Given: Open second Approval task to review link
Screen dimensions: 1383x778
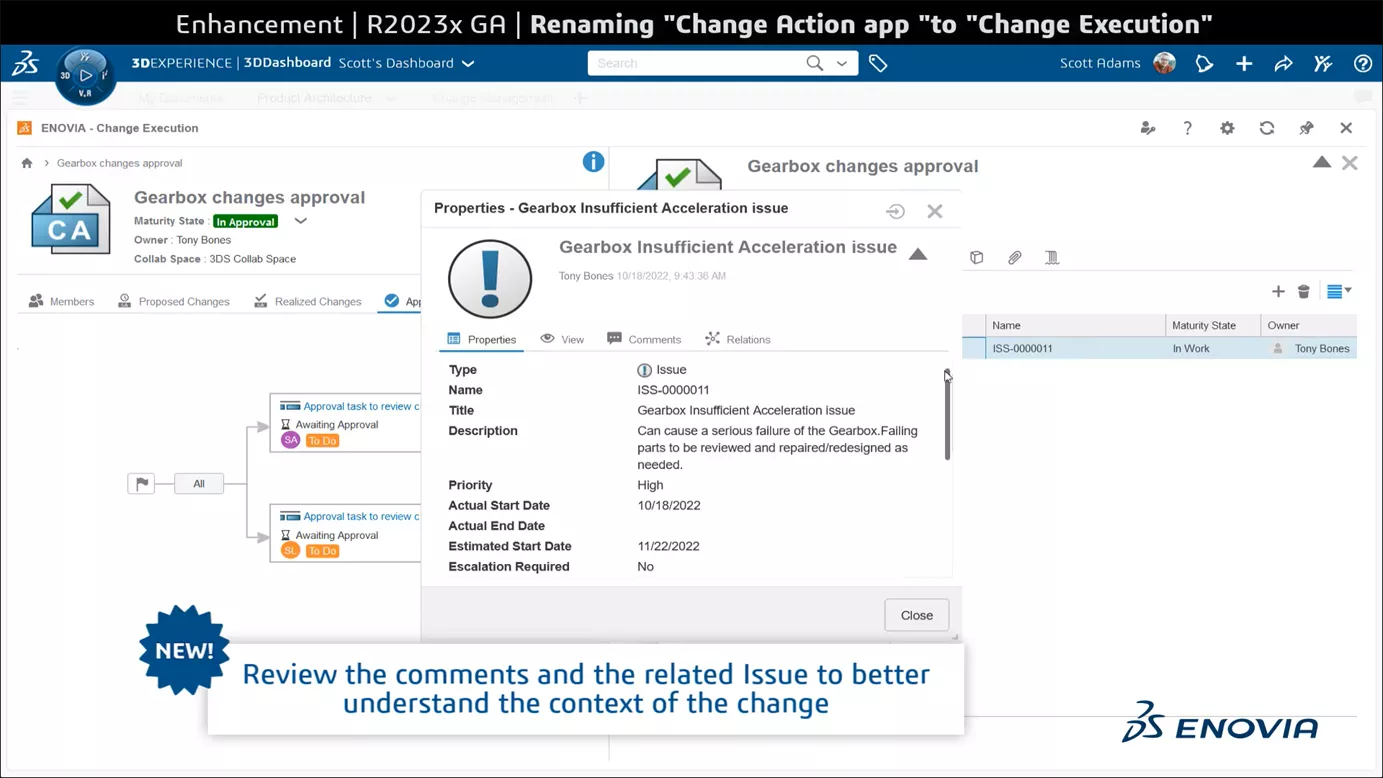Looking at the screenshot, I should point(361,516).
